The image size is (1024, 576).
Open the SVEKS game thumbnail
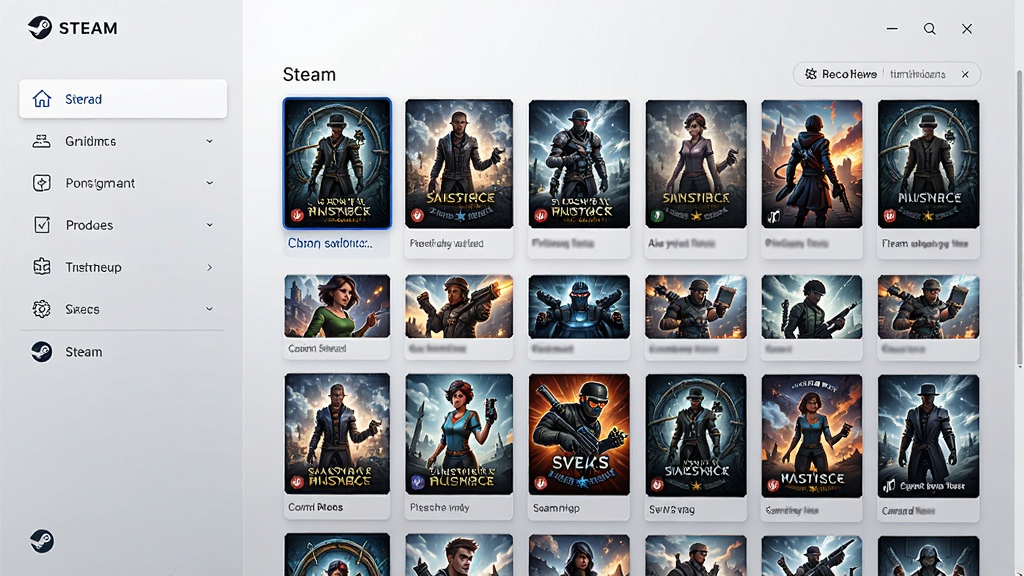pyautogui.click(x=579, y=434)
